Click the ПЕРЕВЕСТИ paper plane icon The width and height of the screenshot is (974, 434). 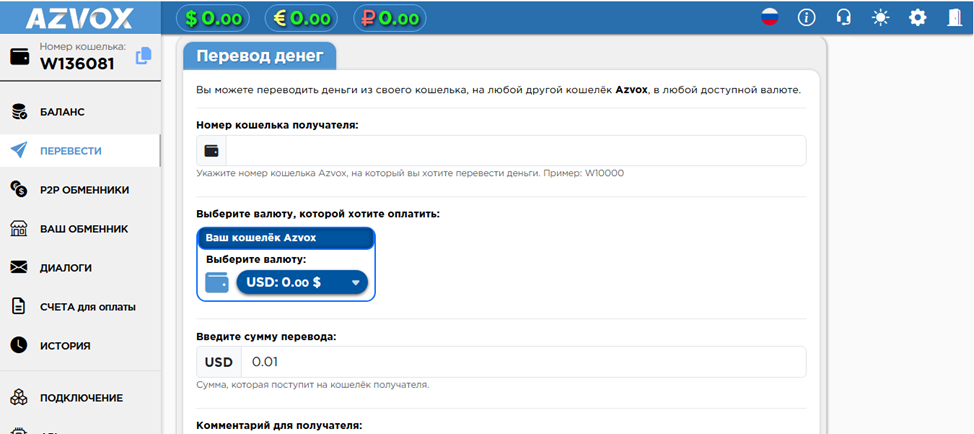click(19, 150)
